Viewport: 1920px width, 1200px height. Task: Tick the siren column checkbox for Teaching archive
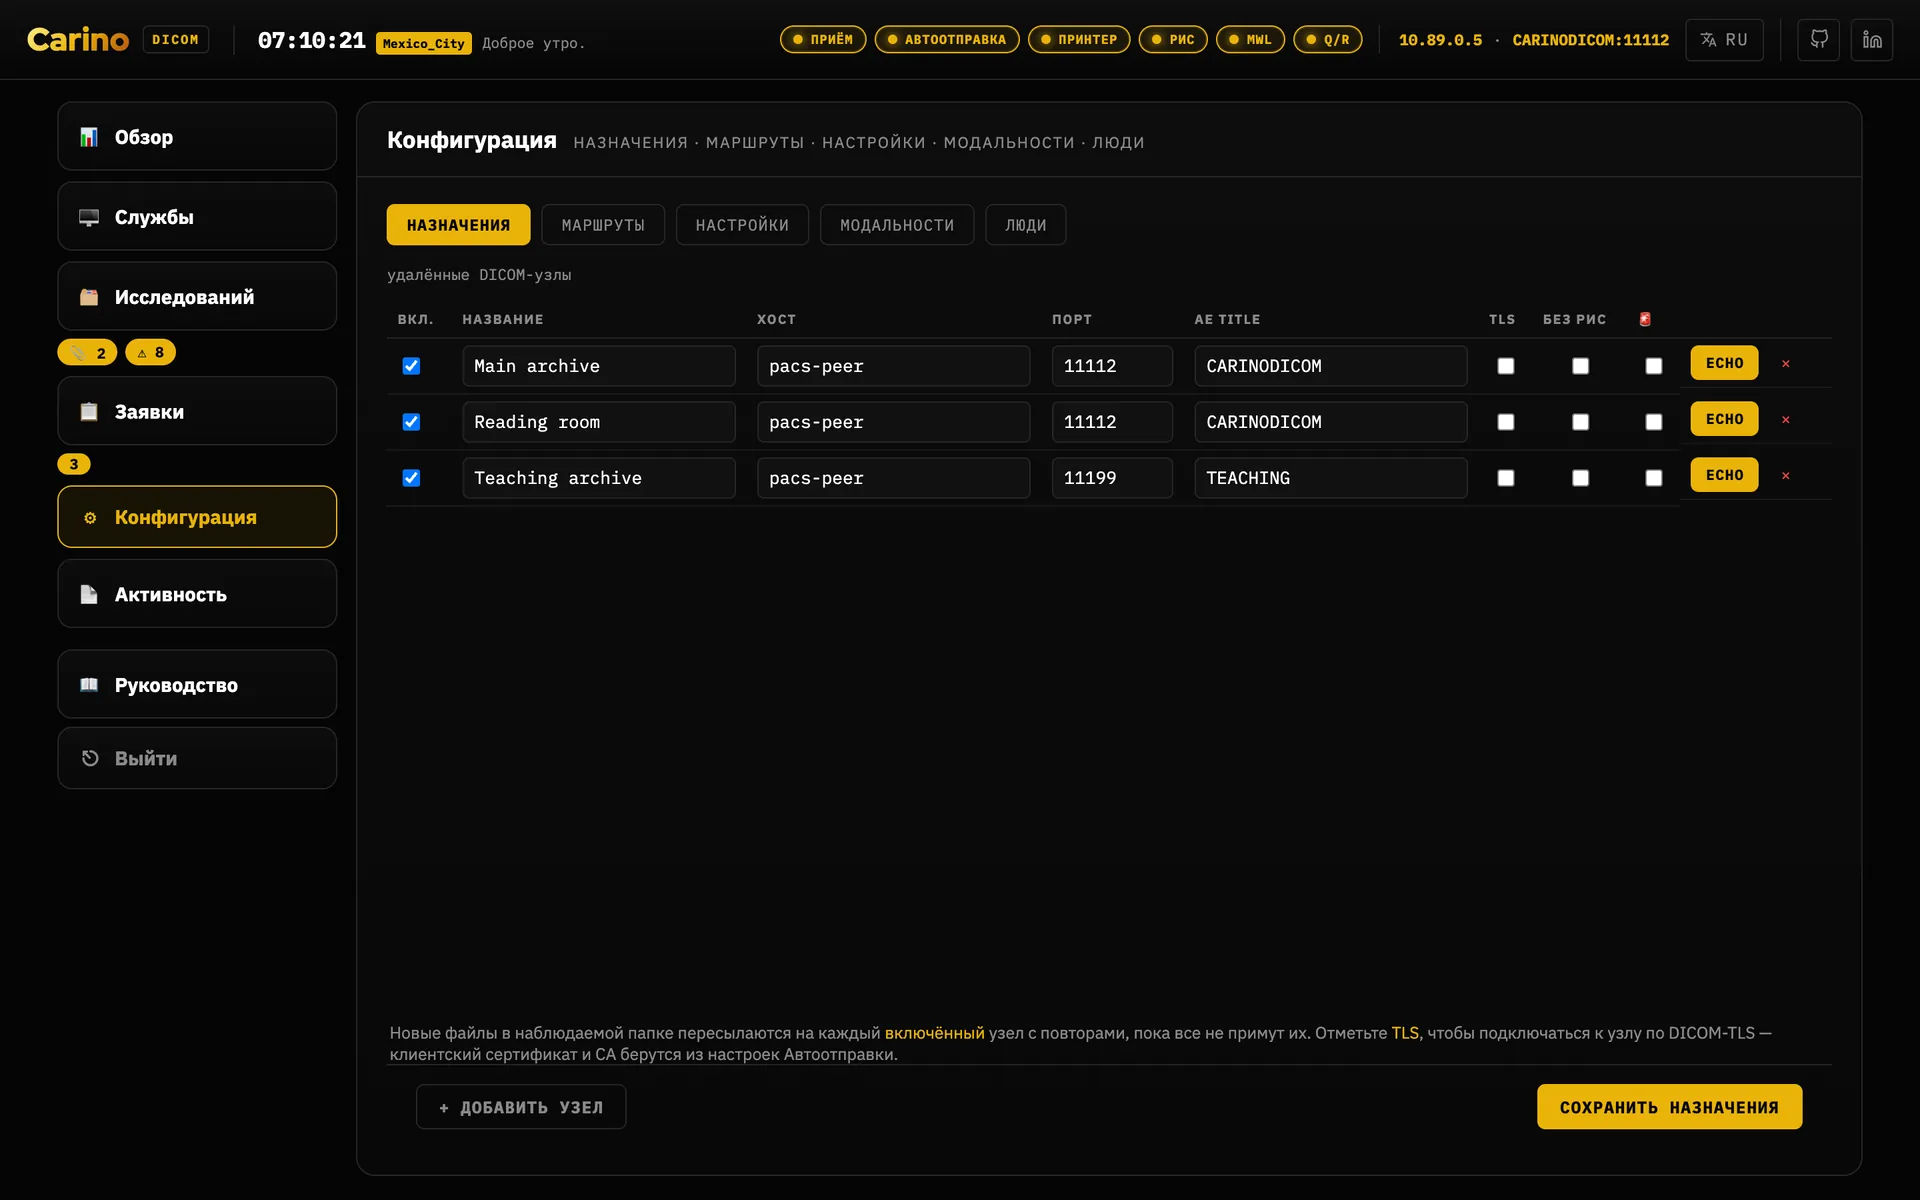point(1654,478)
